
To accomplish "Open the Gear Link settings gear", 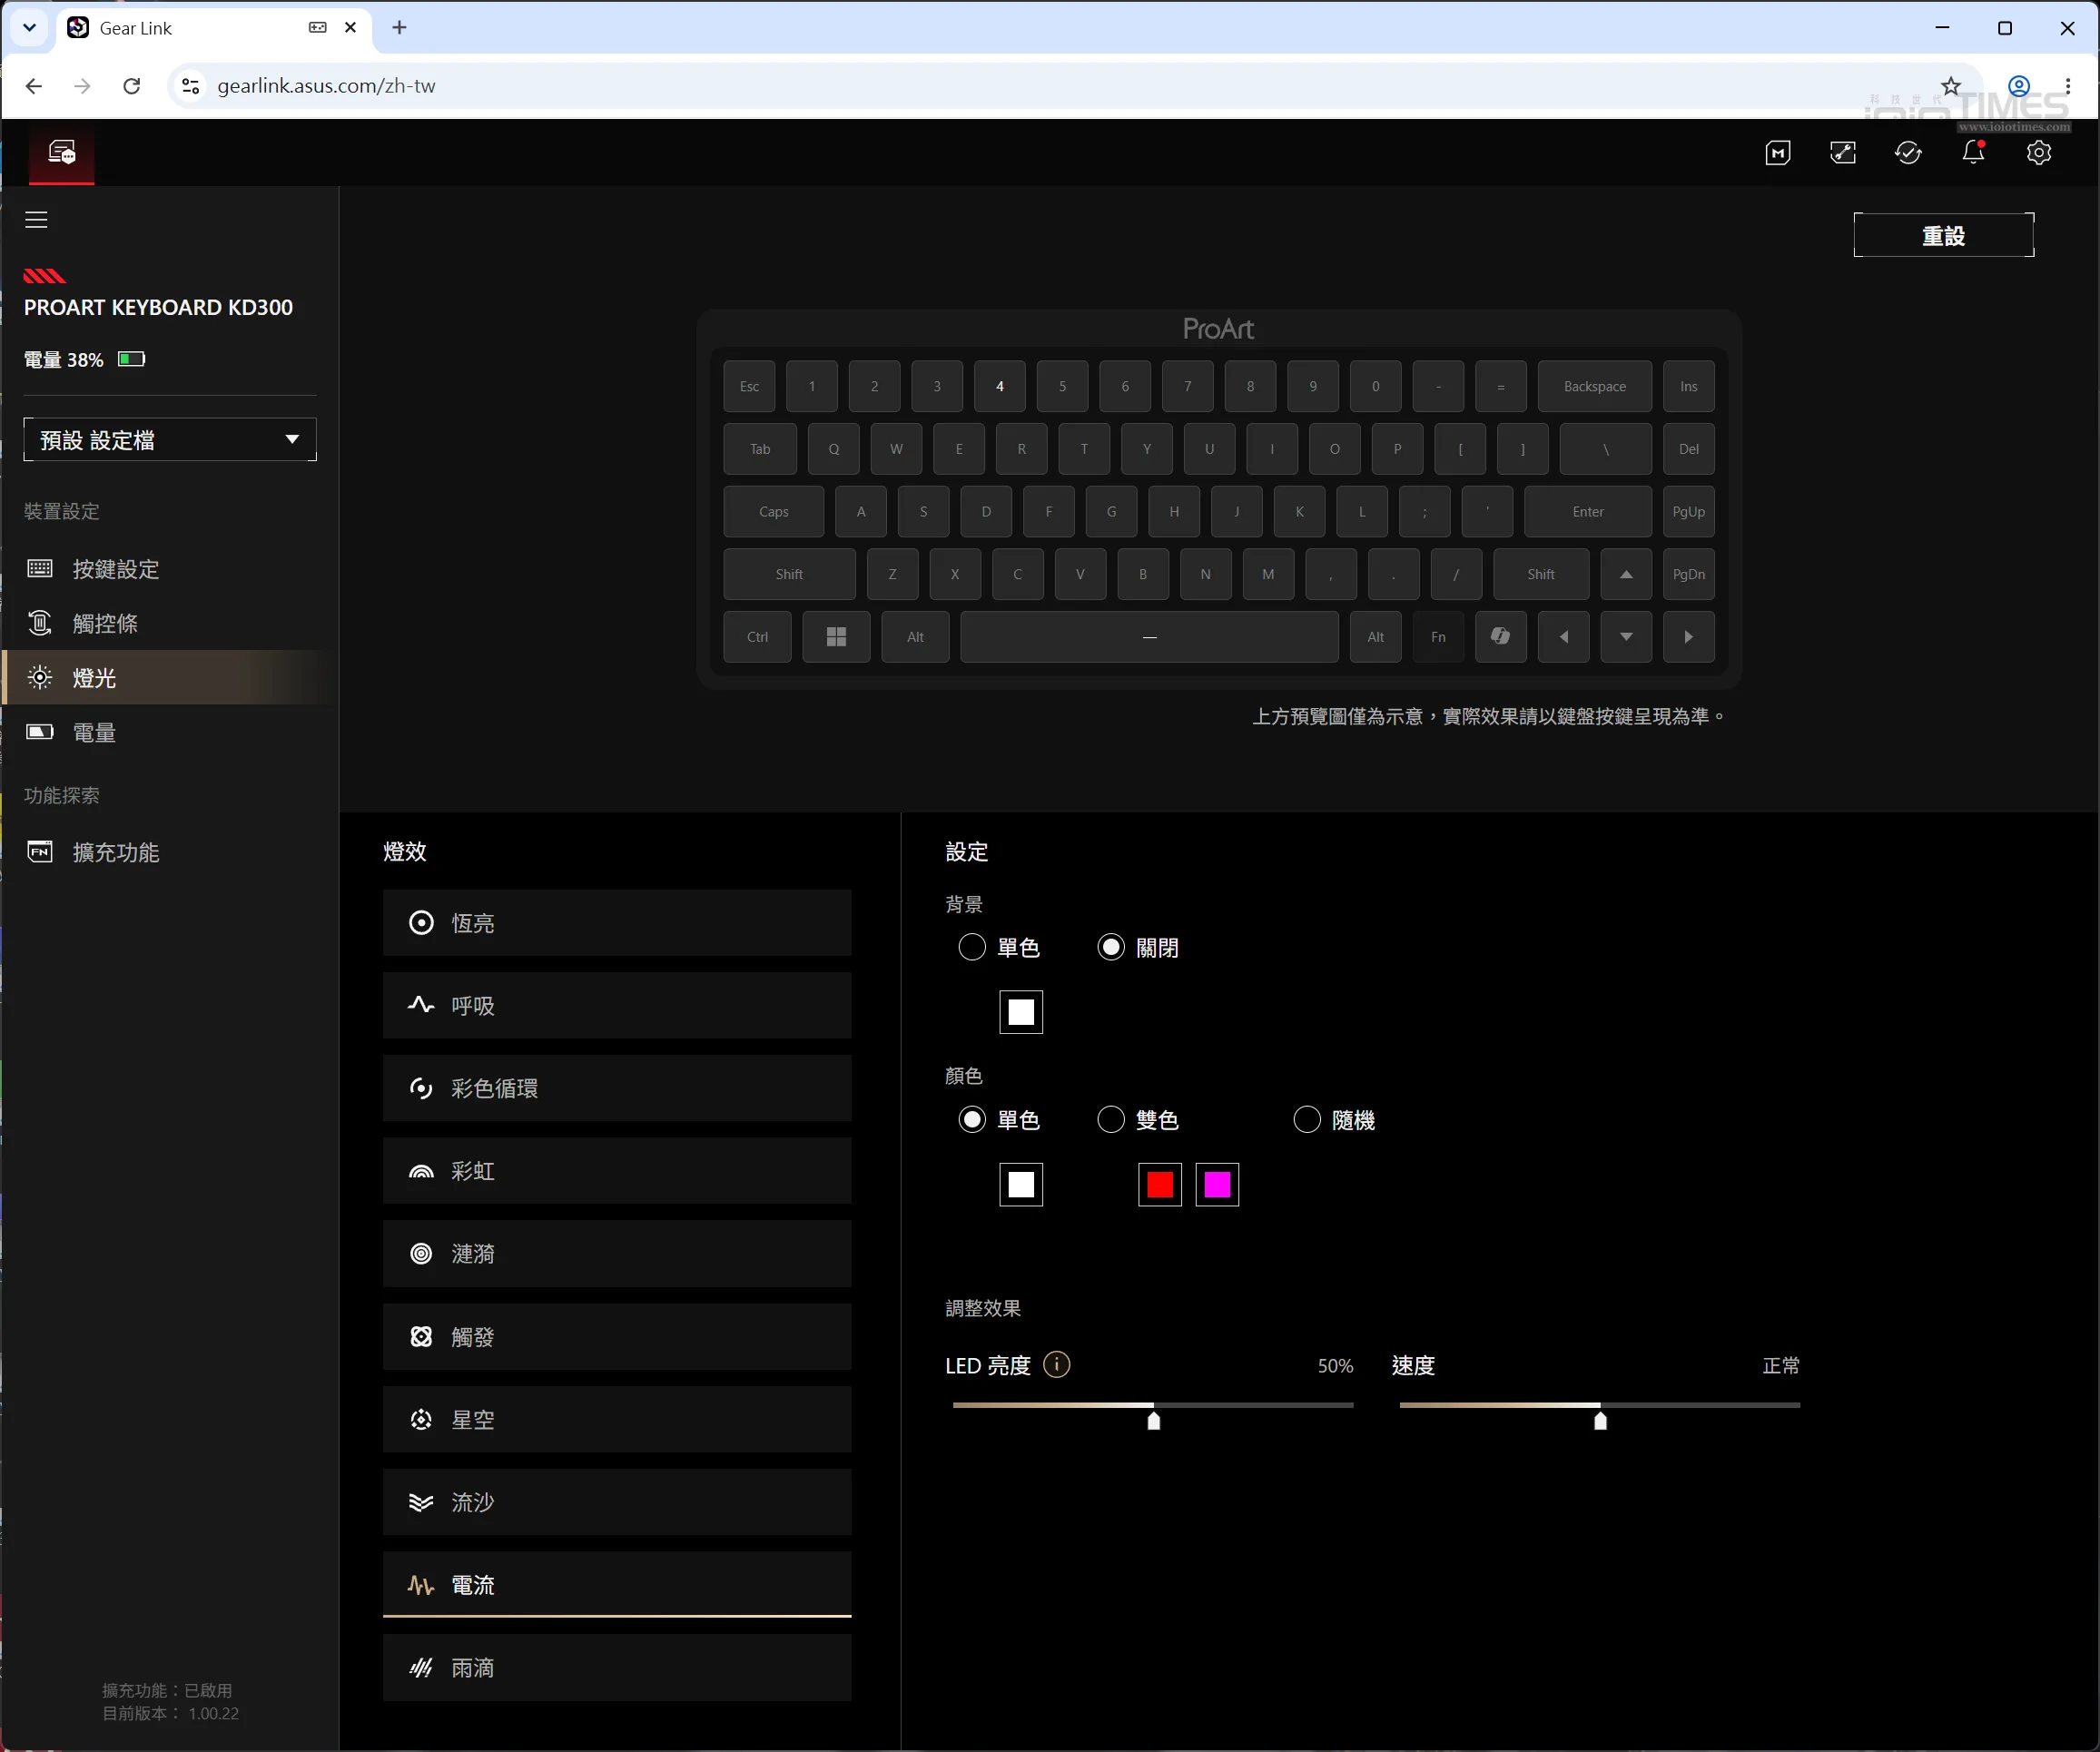I will [x=2039, y=153].
